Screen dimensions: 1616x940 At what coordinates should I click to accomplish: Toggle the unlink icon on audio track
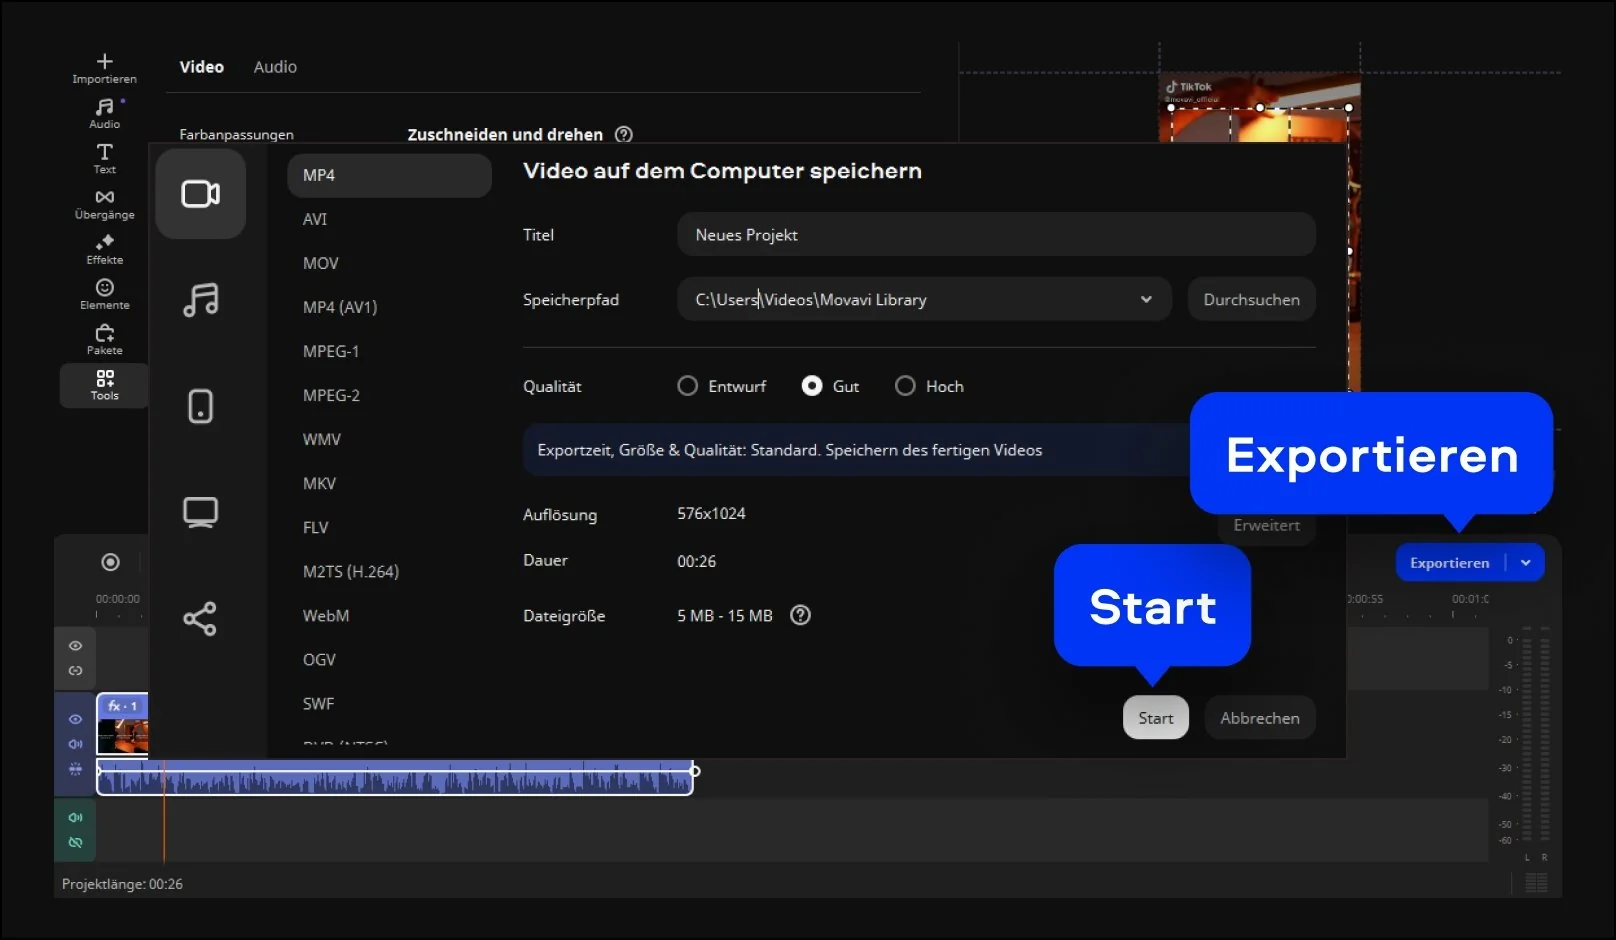coord(75,842)
